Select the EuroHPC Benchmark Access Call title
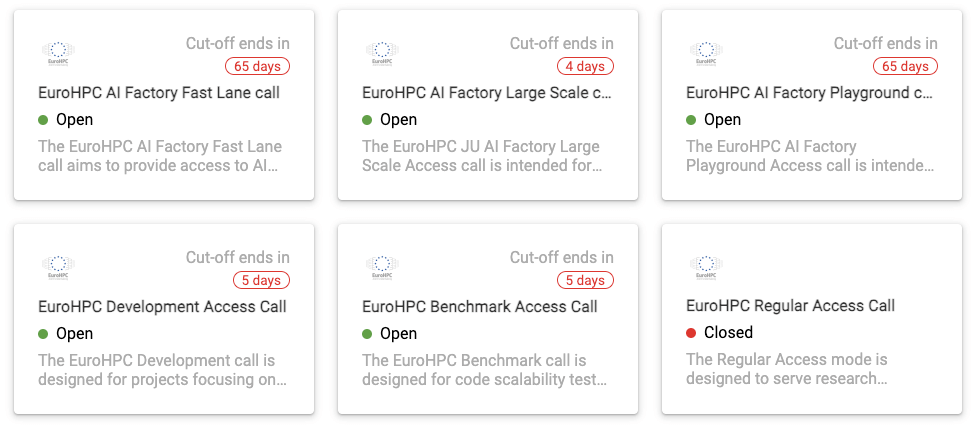 point(480,307)
